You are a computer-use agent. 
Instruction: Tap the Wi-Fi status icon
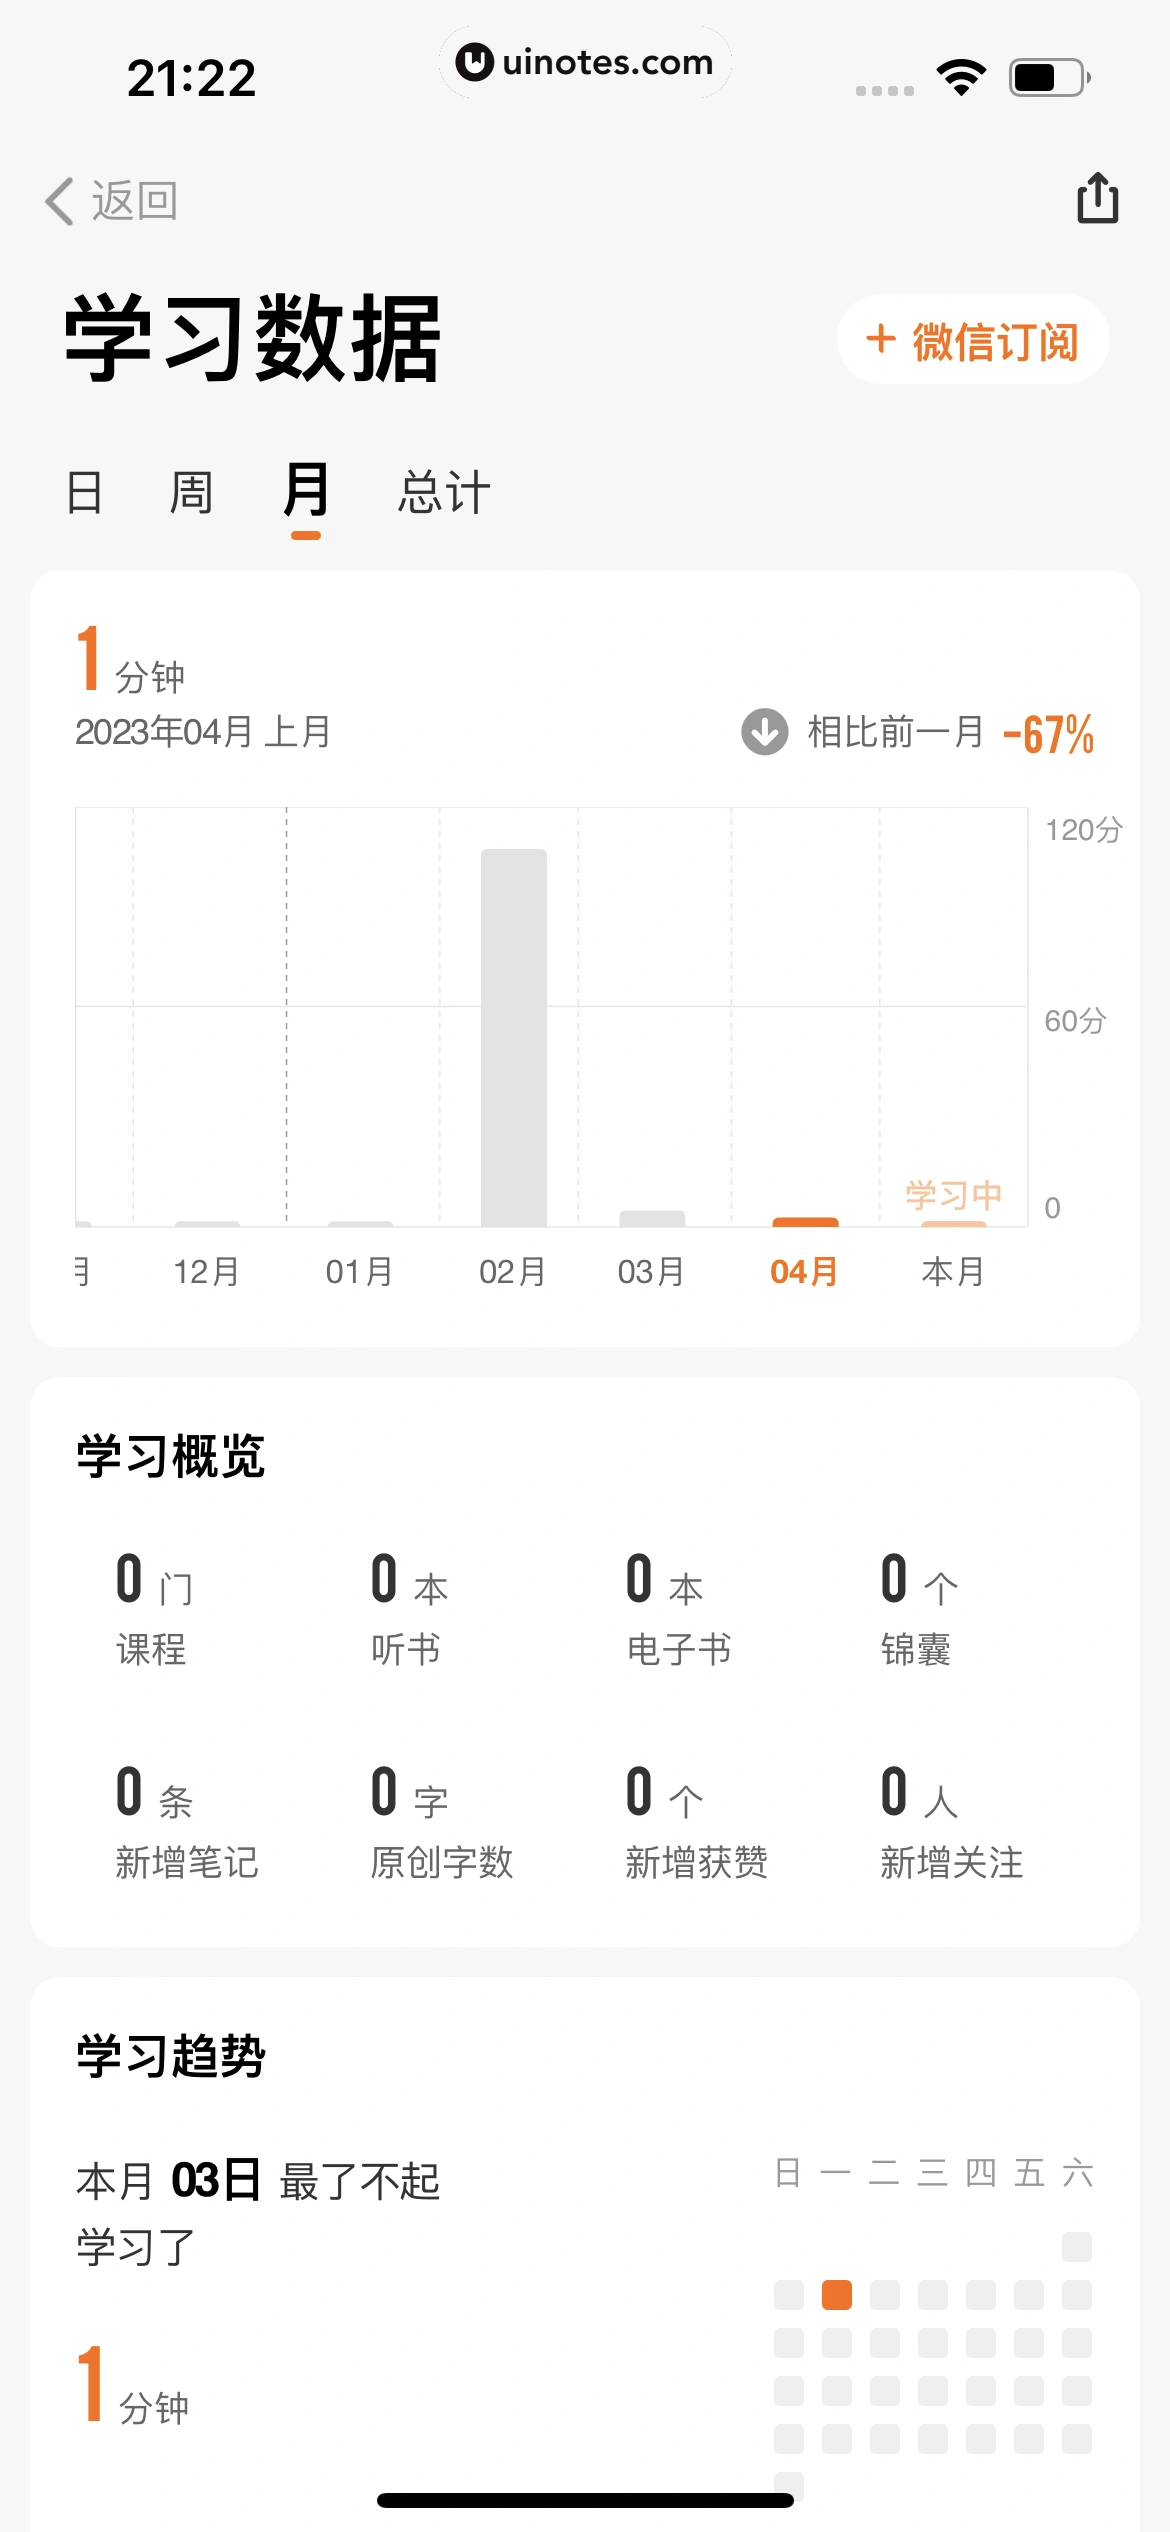tap(961, 77)
